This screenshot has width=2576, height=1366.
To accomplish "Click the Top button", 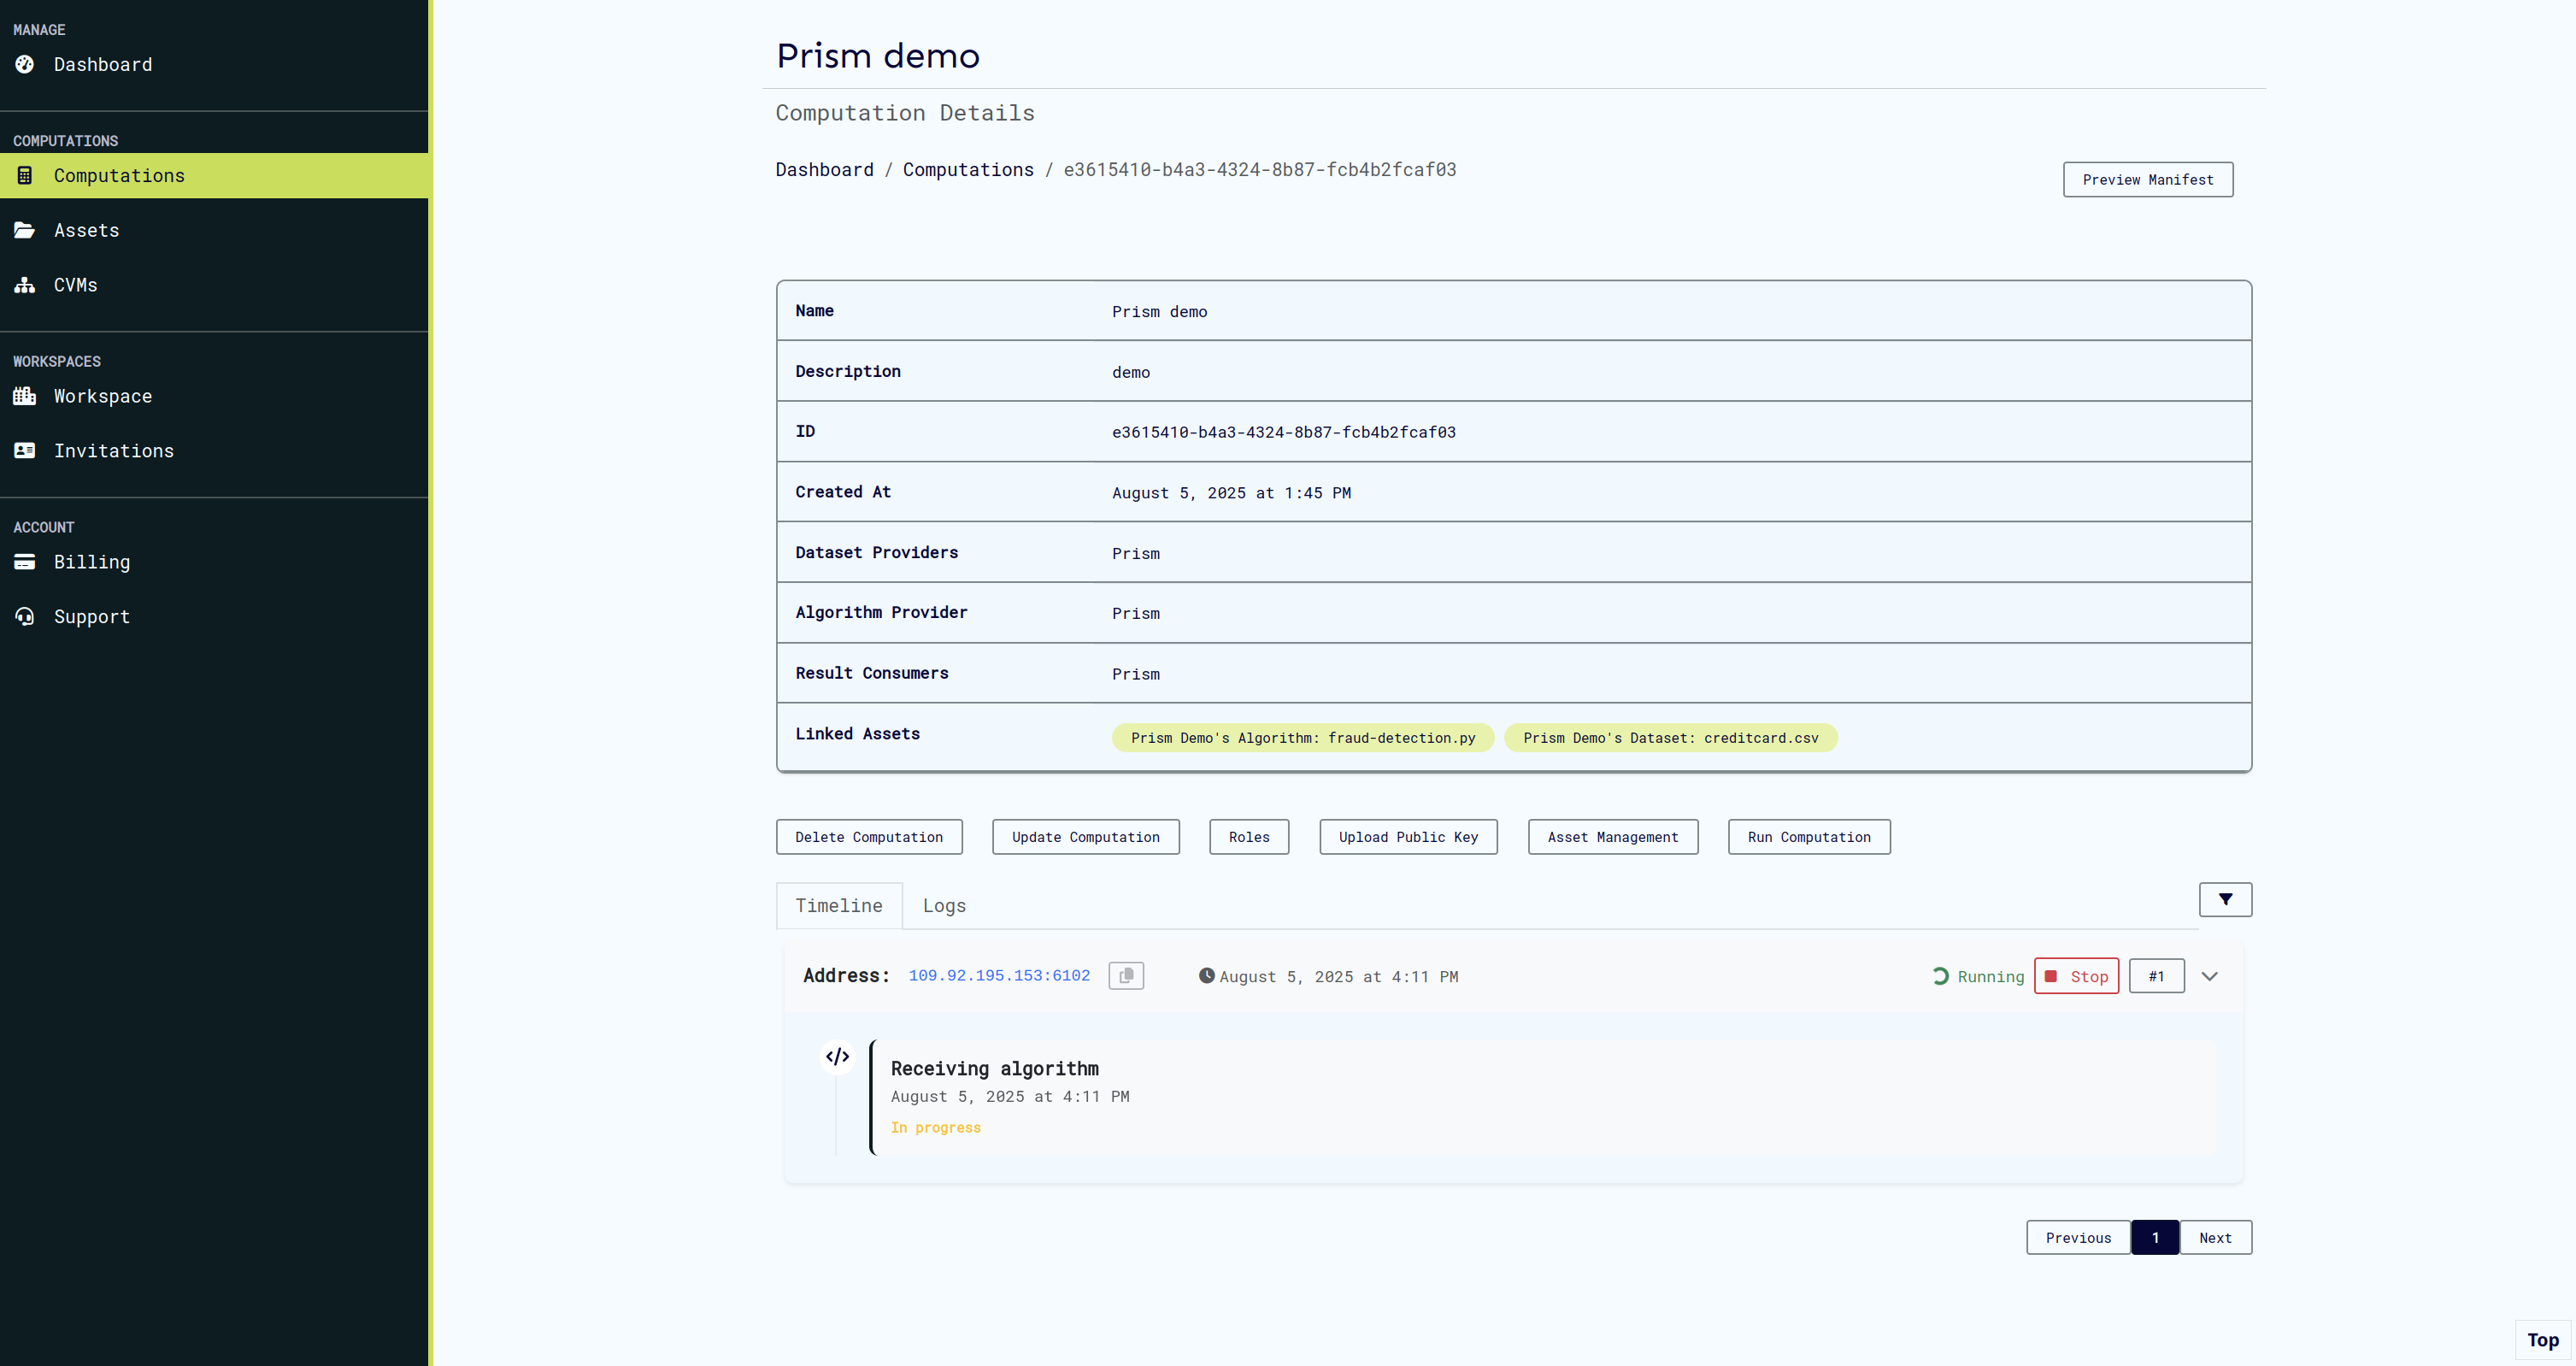I will click(x=2543, y=1340).
